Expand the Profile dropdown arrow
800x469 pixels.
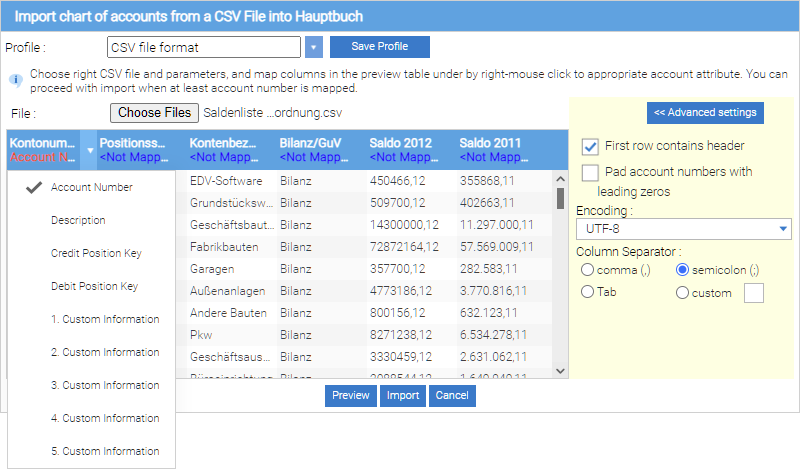[x=314, y=47]
